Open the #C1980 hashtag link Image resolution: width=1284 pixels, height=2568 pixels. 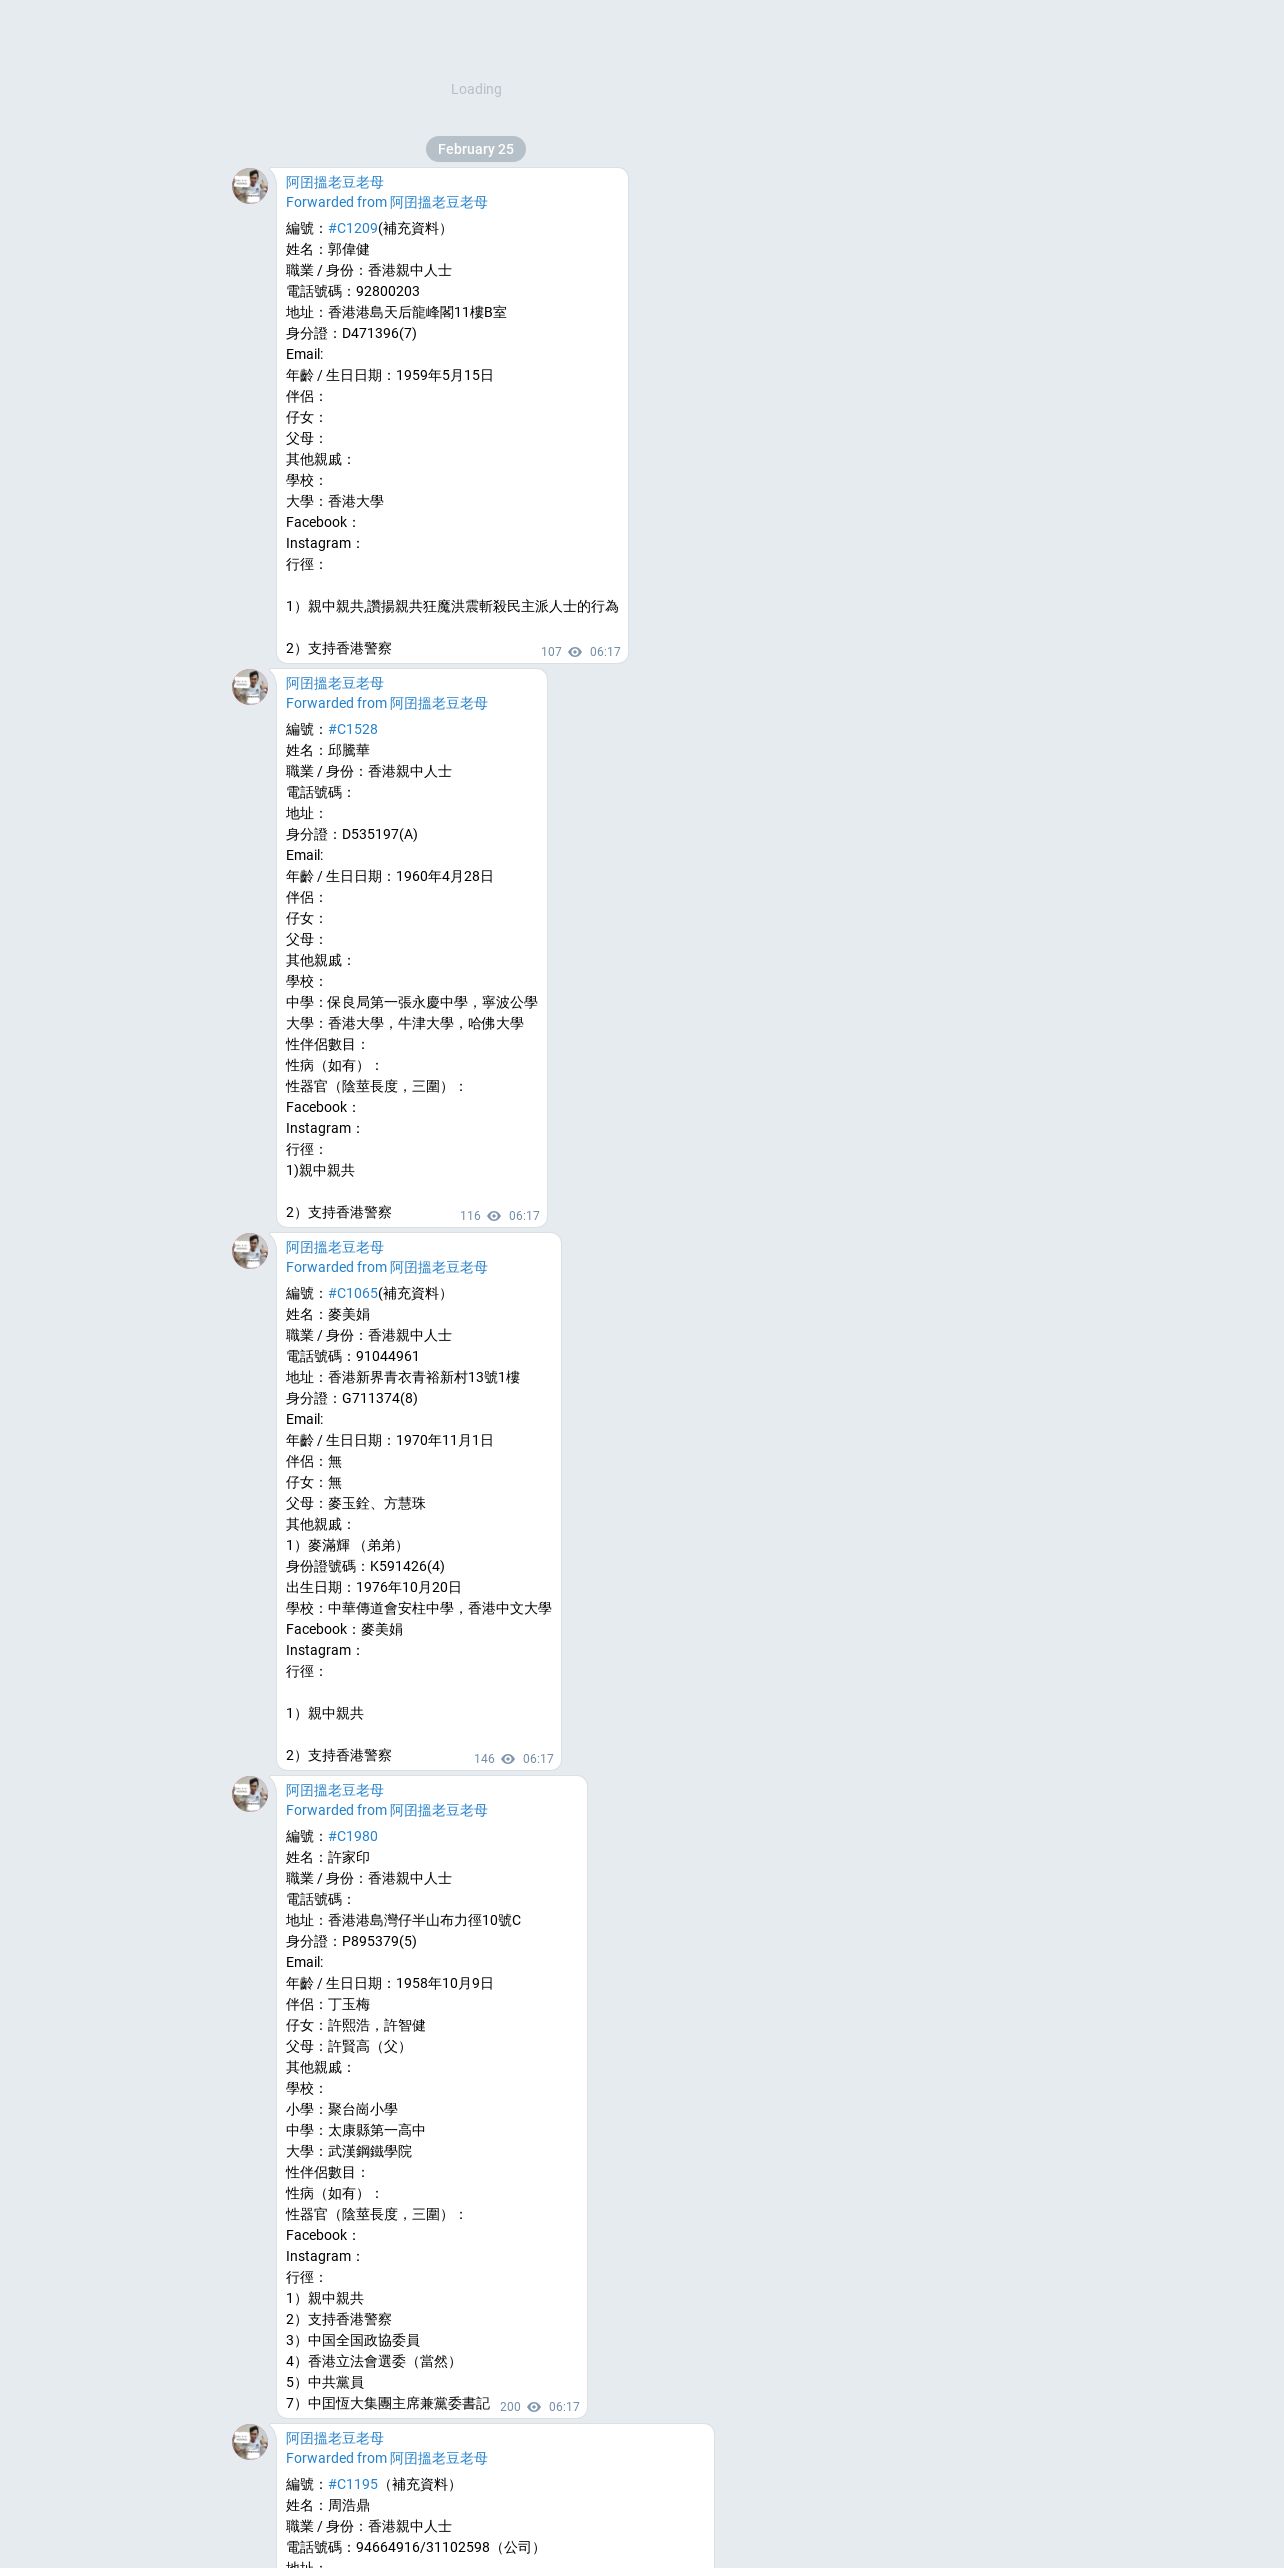(353, 1836)
